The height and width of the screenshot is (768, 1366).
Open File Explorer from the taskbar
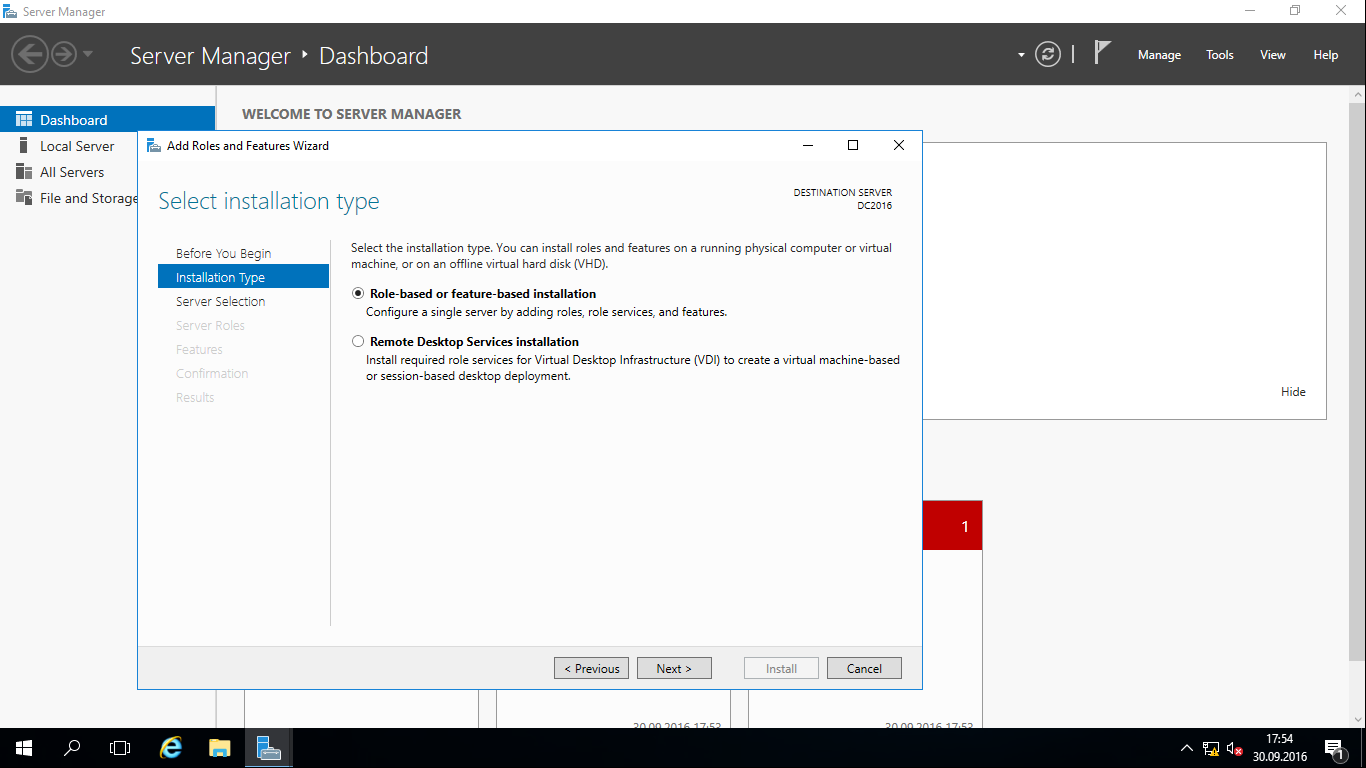220,748
